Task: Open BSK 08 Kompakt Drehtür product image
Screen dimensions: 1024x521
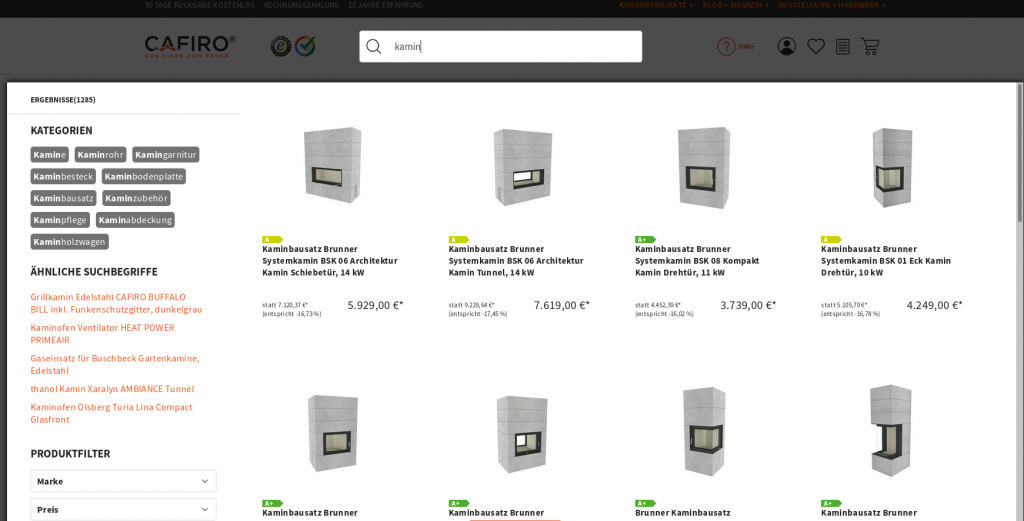Action: [x=704, y=167]
